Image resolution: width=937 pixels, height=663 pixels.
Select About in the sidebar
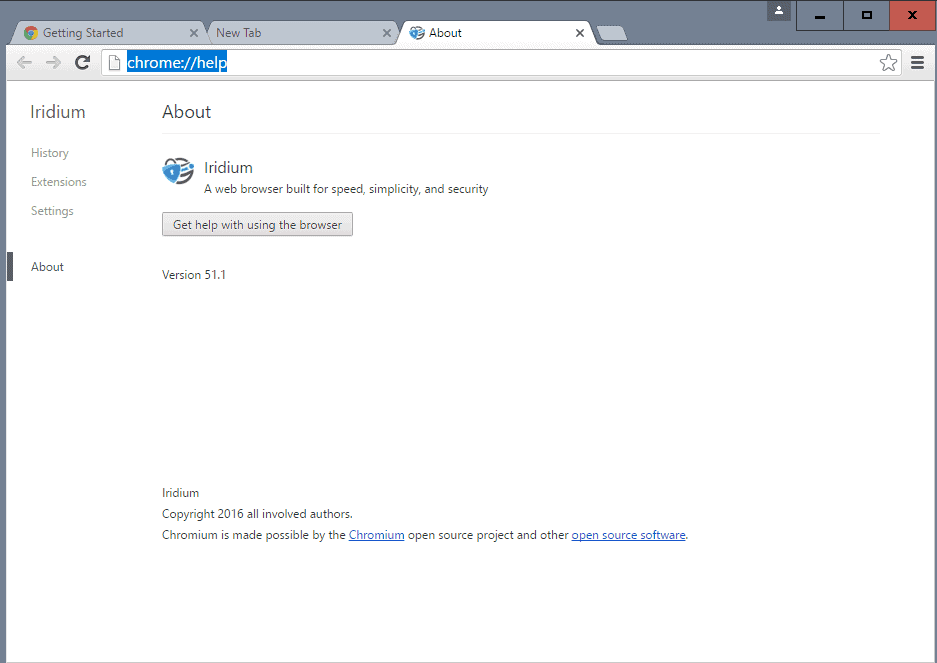(47, 267)
